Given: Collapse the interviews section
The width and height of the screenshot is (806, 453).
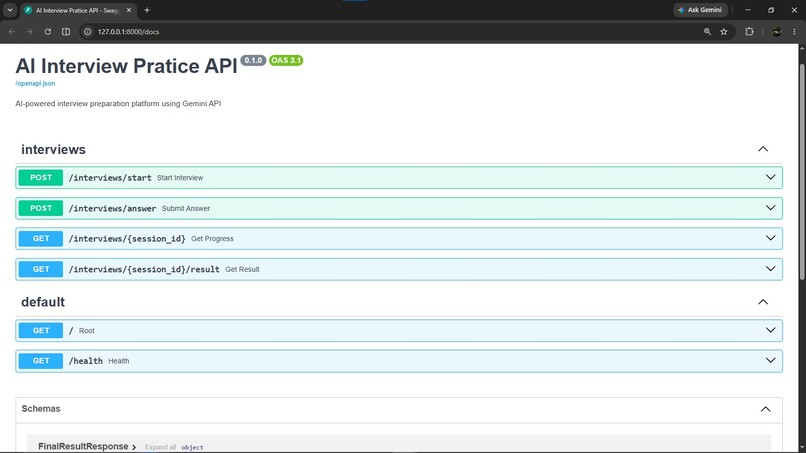Looking at the screenshot, I should point(763,149).
